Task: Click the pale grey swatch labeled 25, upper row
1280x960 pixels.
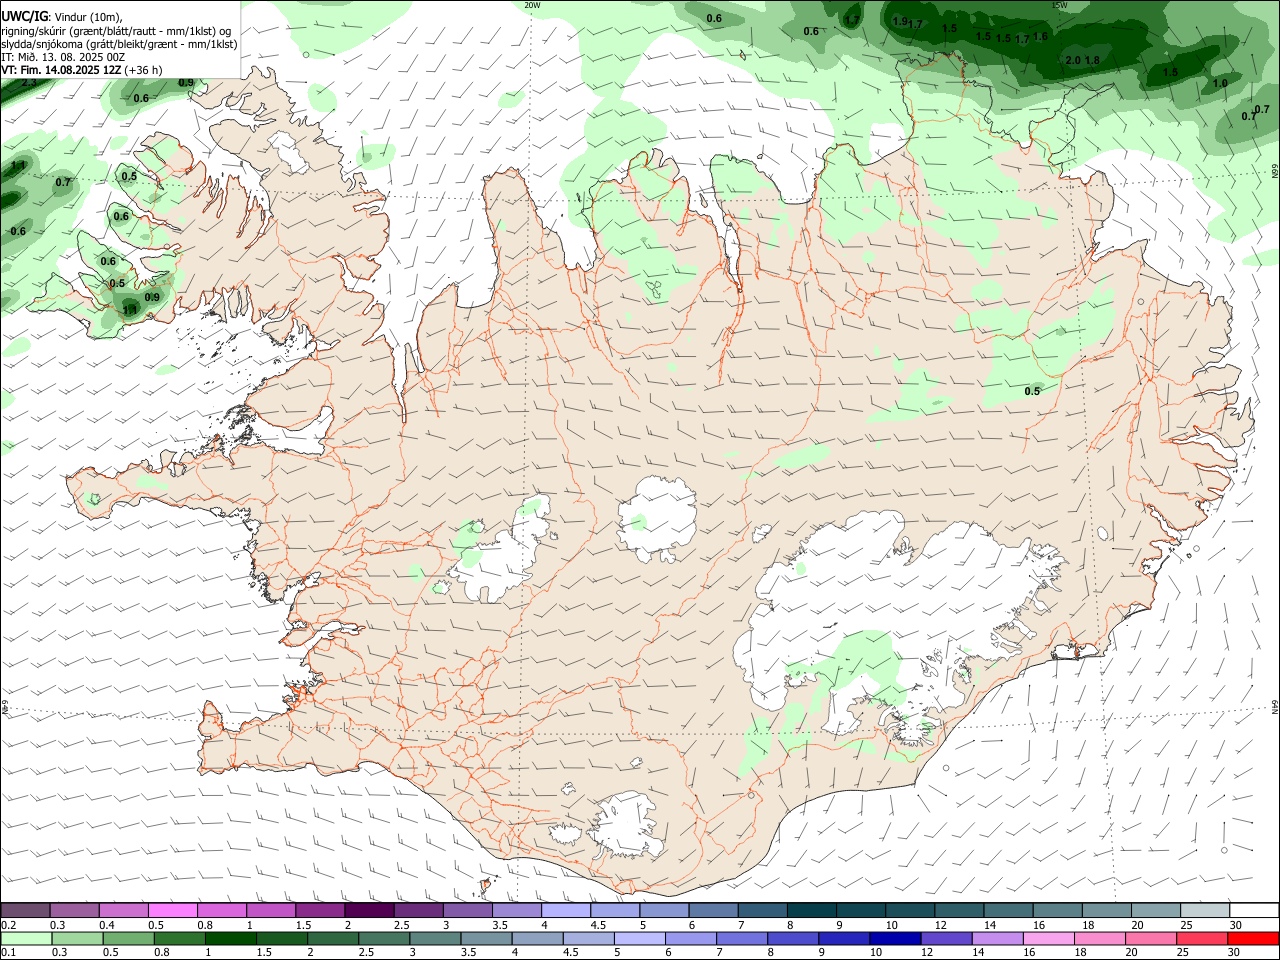Action: click(1204, 911)
